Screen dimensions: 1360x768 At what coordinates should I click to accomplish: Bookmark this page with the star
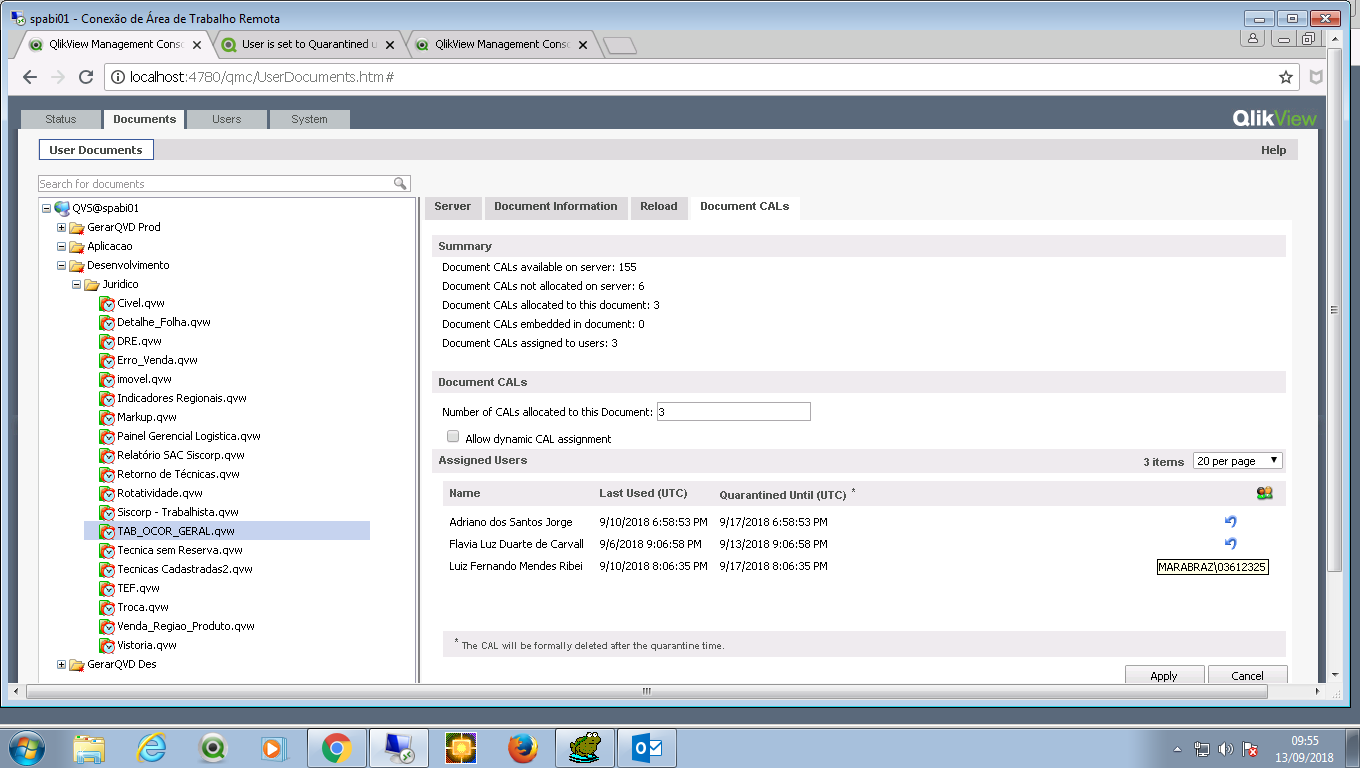(1286, 77)
